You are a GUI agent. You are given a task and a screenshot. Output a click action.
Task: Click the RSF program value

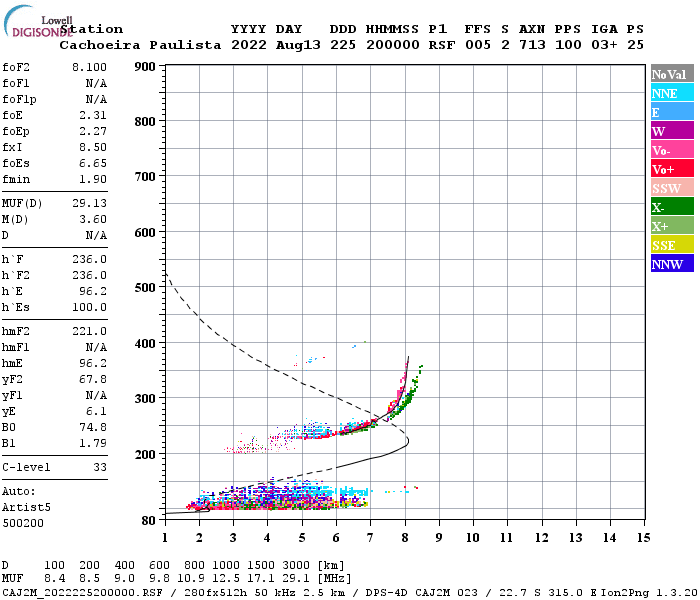click(x=442, y=45)
